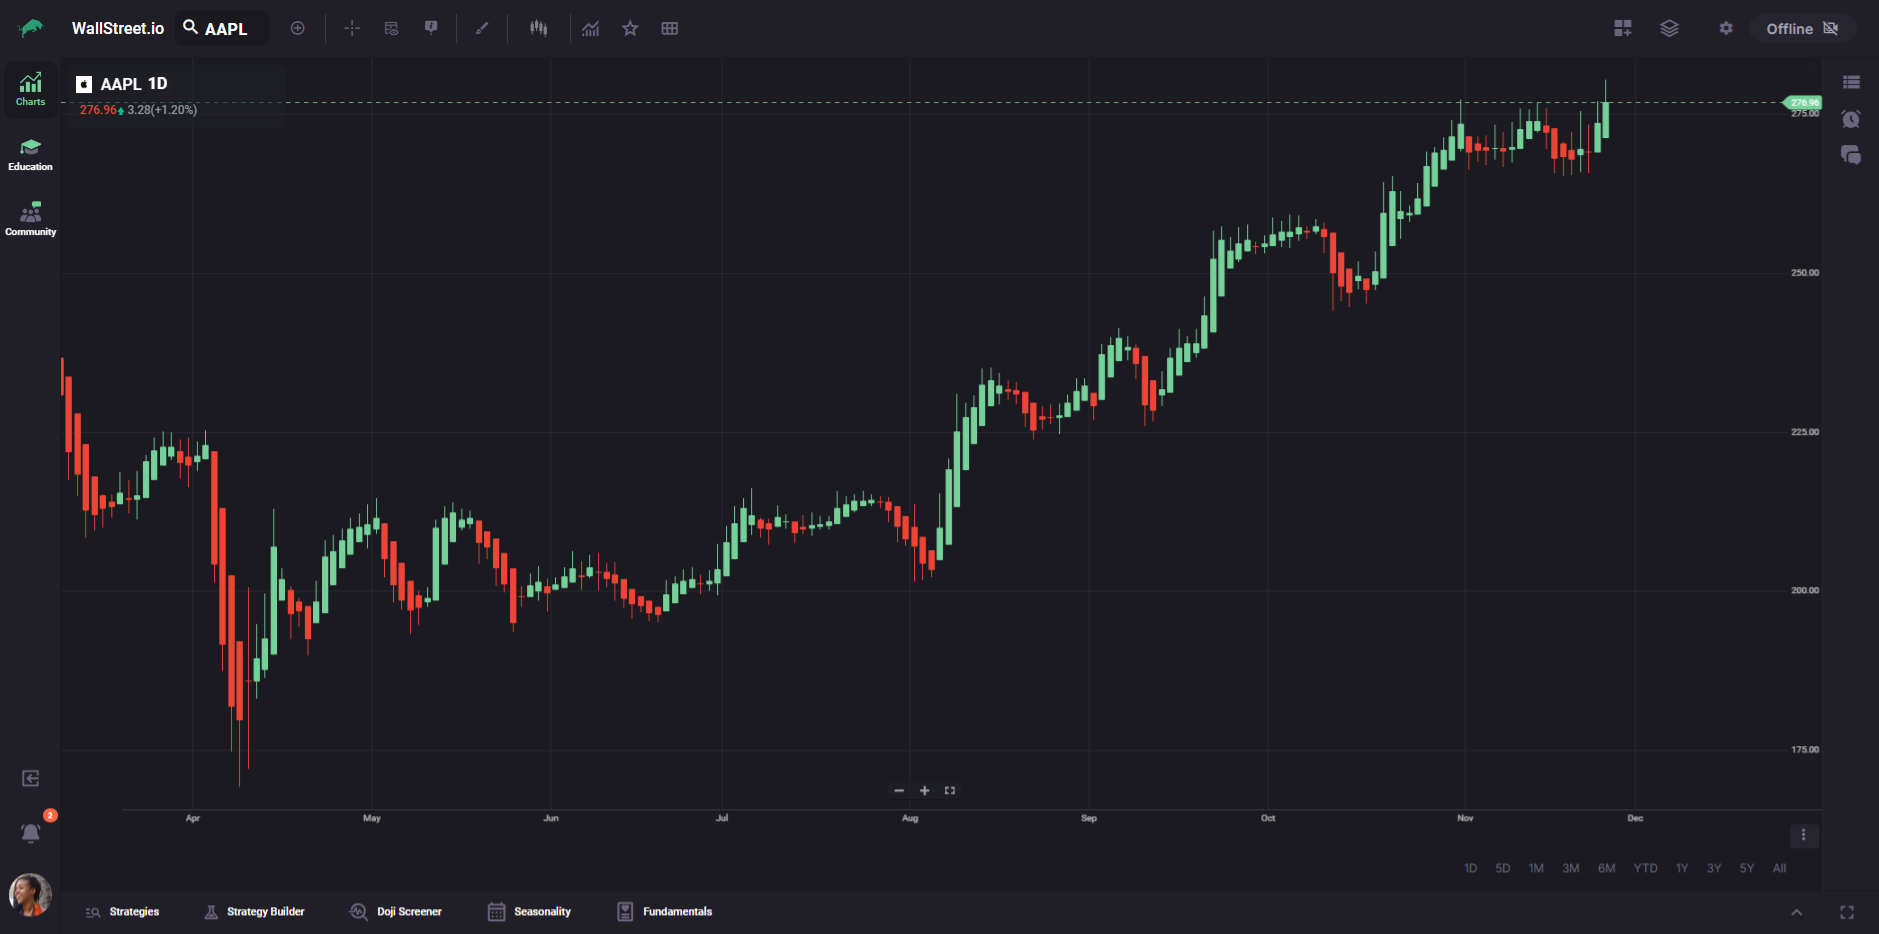Toggle the Offline streaming status button
This screenshot has height=934, width=1879.
(1802, 28)
